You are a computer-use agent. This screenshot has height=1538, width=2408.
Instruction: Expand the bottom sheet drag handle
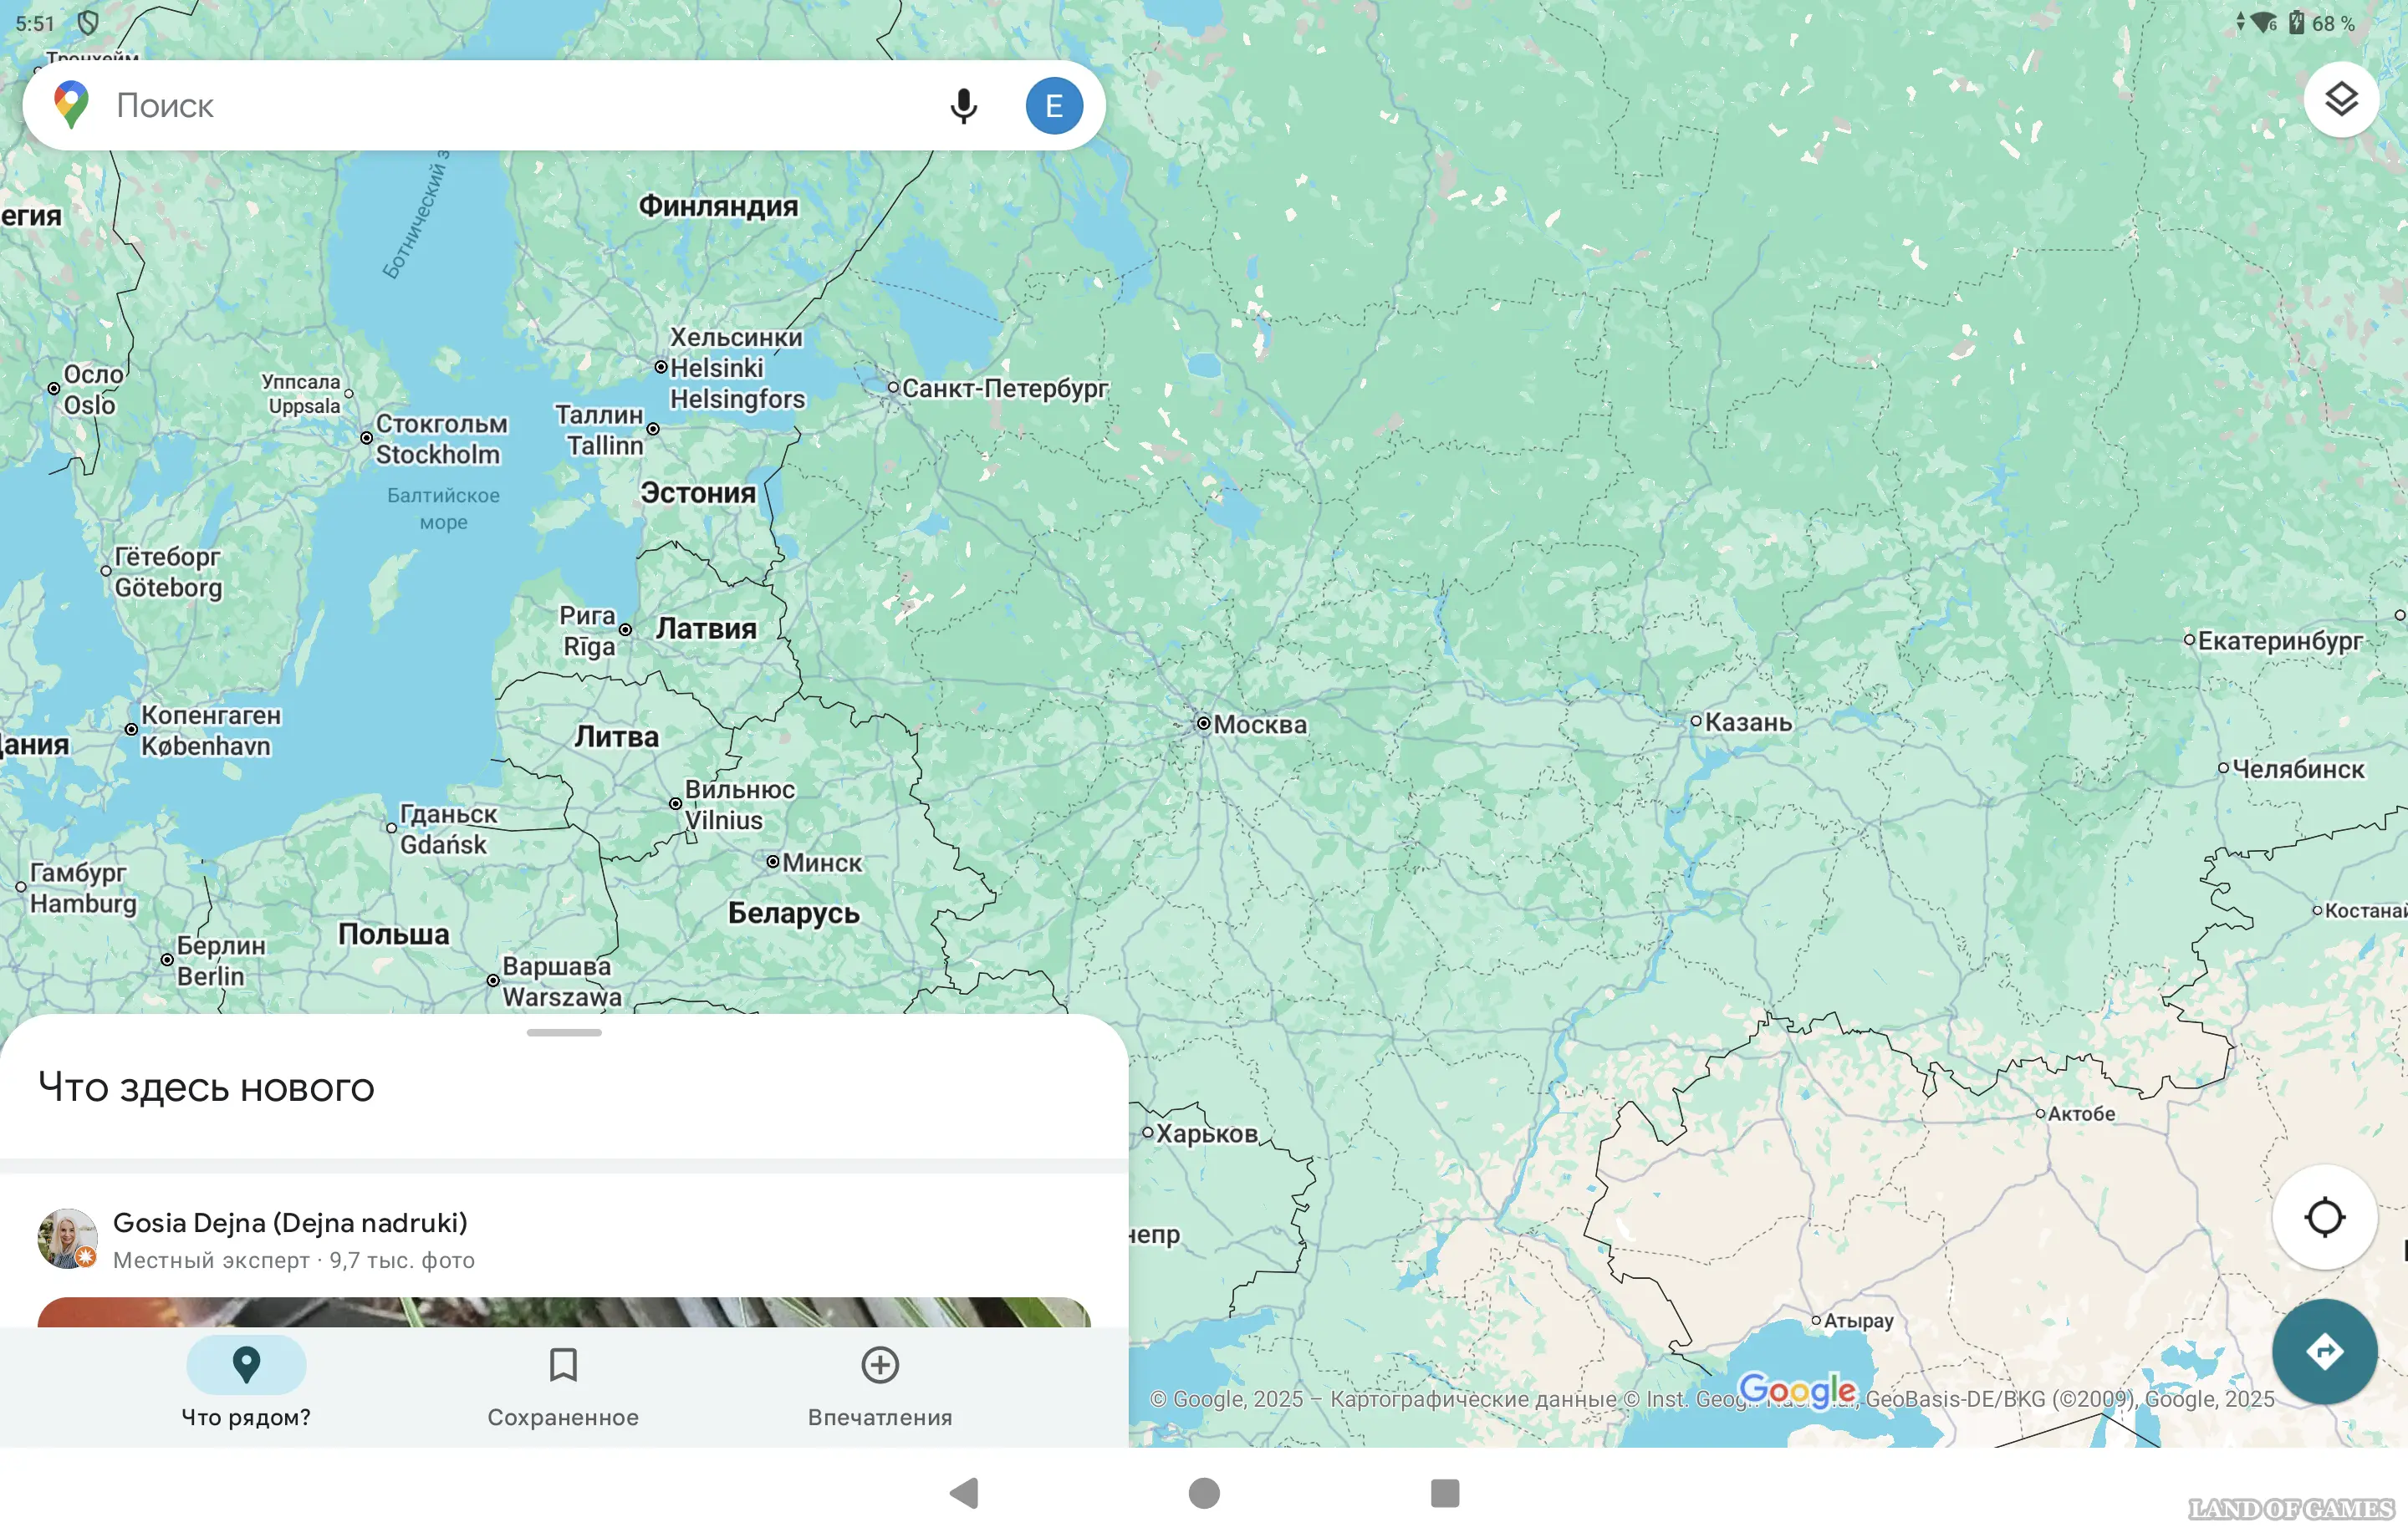(x=564, y=1032)
